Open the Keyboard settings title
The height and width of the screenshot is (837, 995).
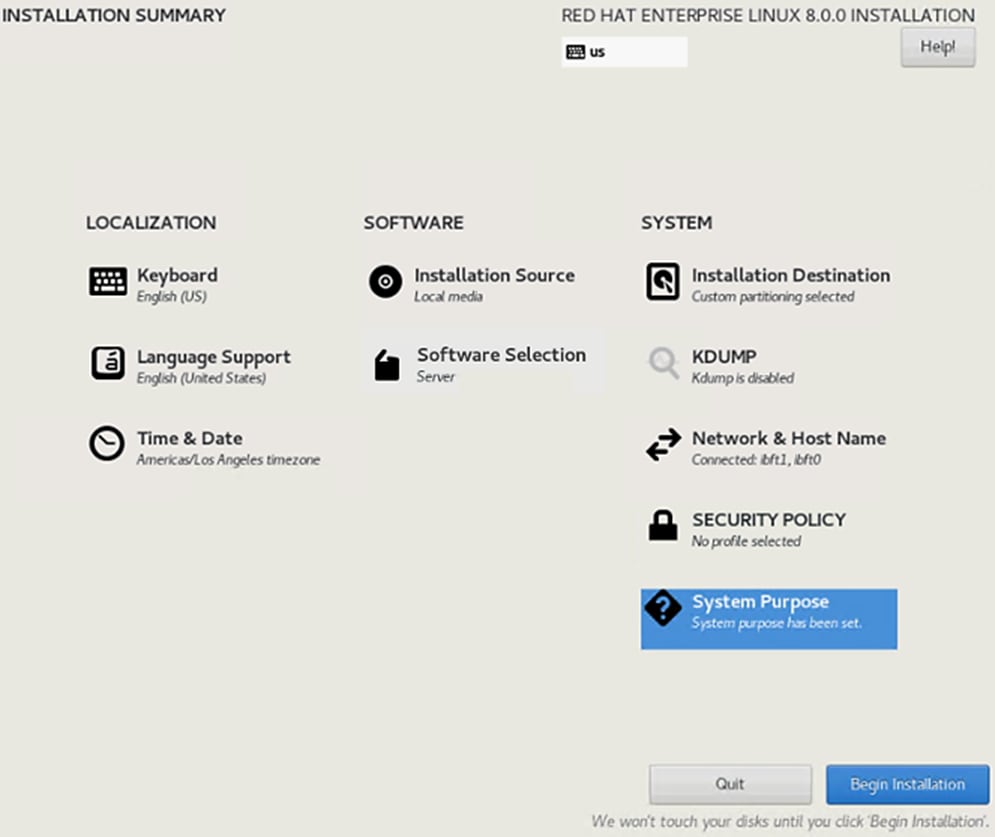[177, 275]
